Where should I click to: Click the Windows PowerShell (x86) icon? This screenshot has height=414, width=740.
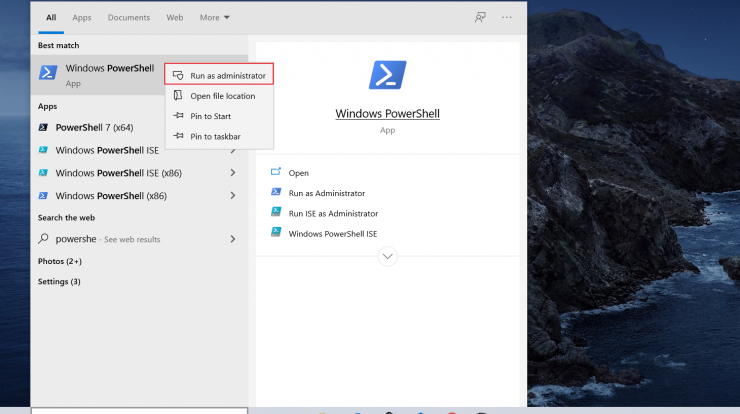point(43,195)
